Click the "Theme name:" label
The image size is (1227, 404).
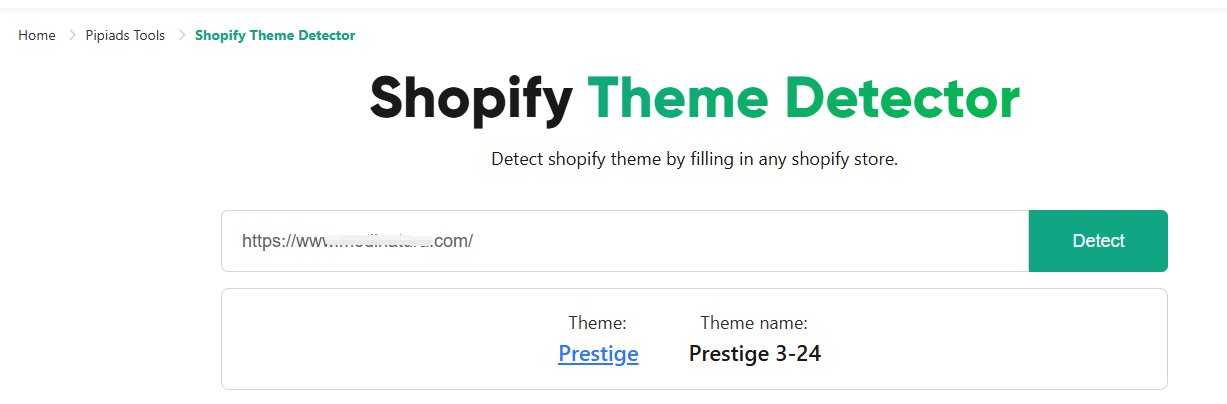754,323
